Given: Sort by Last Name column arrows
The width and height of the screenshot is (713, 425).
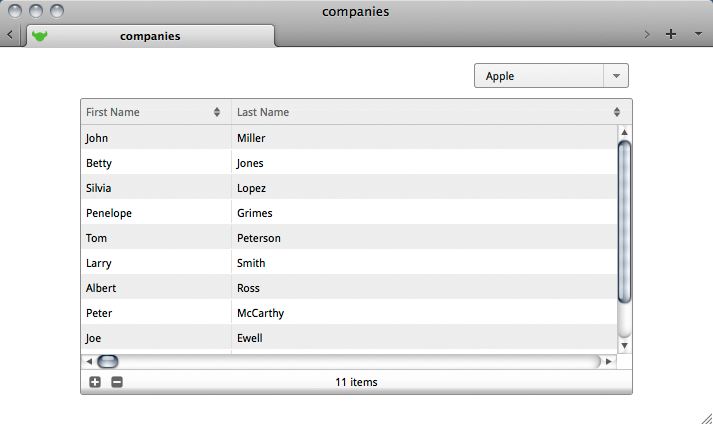Looking at the screenshot, I should [617, 112].
